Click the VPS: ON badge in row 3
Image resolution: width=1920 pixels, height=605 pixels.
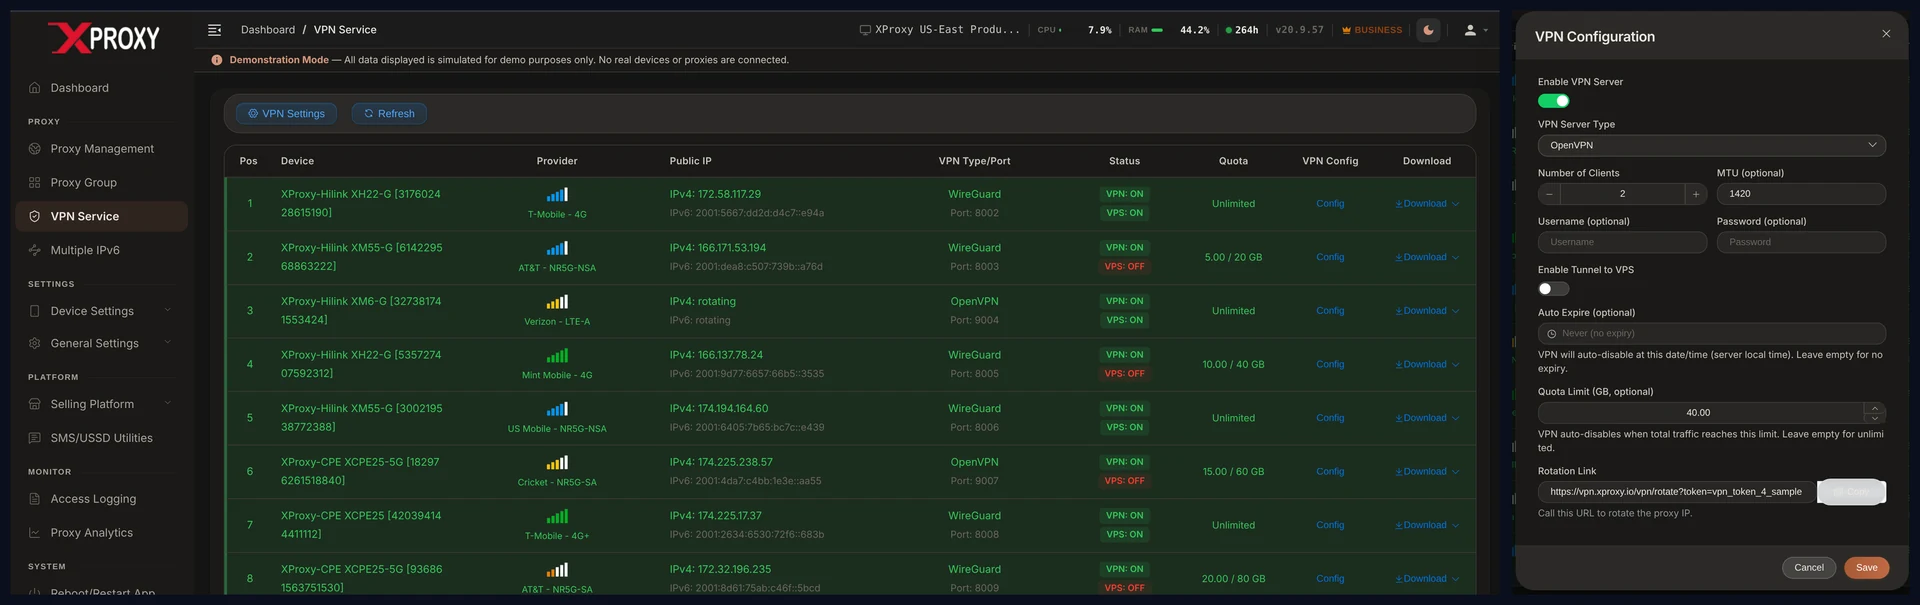[1124, 320]
